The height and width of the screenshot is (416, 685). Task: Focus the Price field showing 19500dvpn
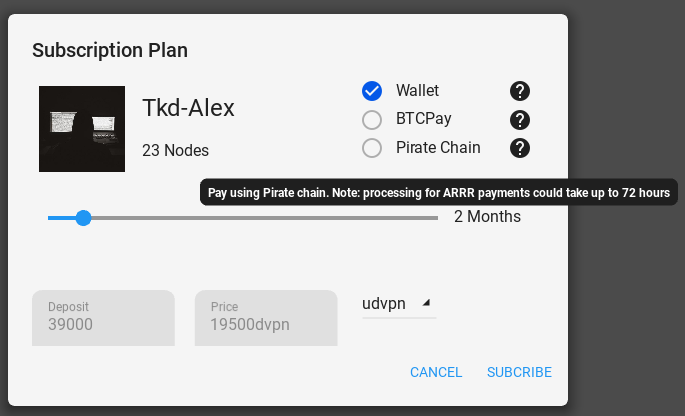click(x=266, y=318)
